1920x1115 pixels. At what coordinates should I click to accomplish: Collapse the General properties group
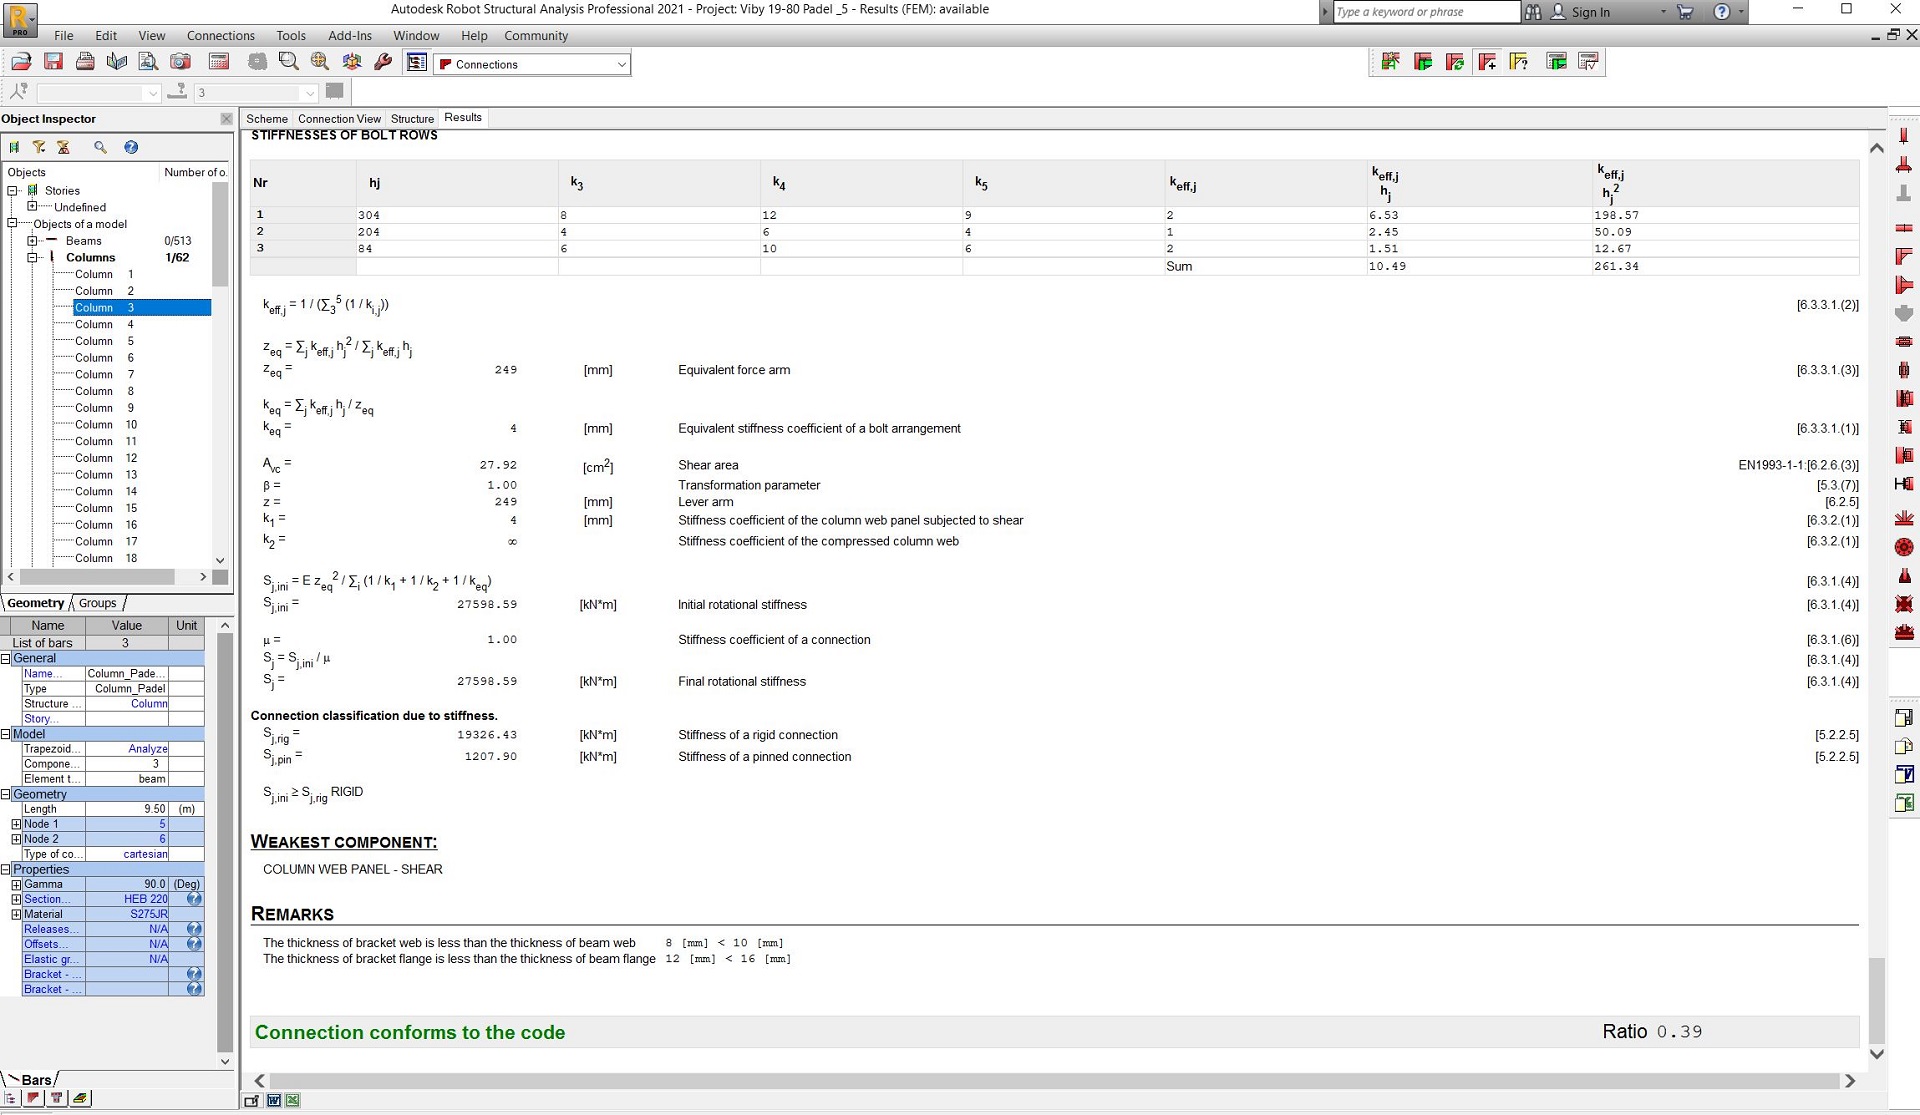coord(6,658)
